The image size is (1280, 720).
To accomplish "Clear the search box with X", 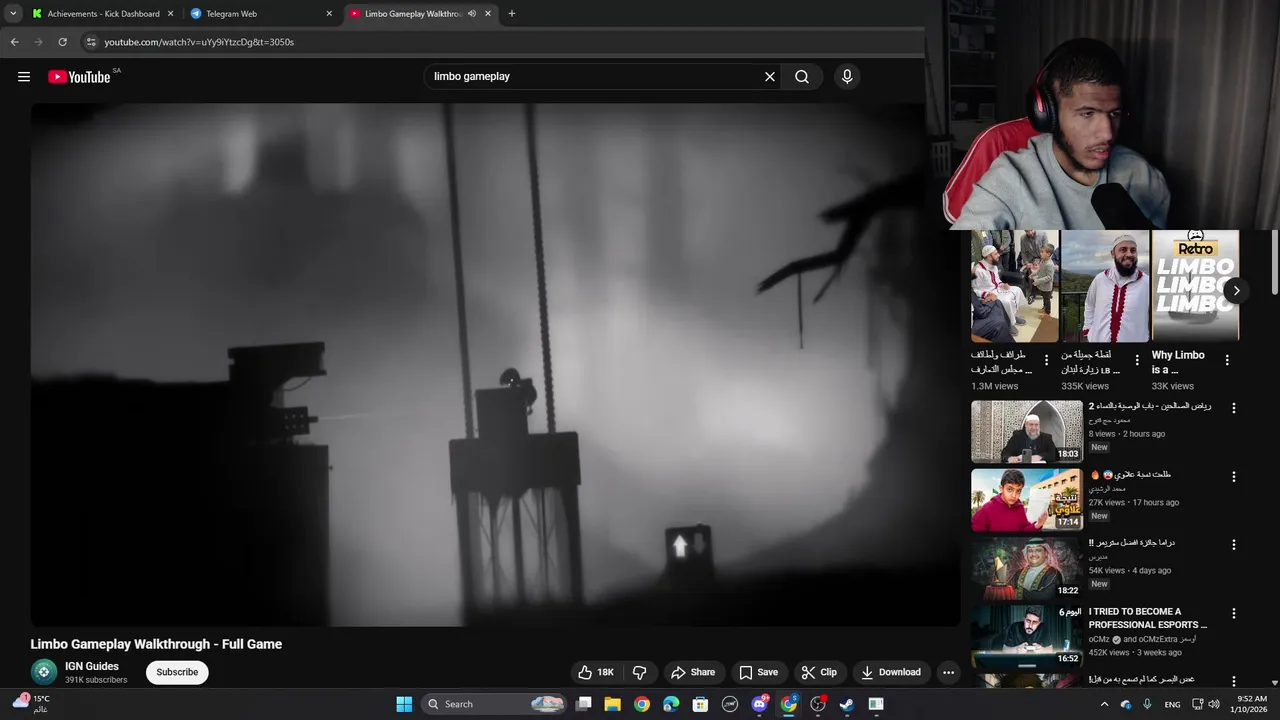I will click(x=770, y=77).
